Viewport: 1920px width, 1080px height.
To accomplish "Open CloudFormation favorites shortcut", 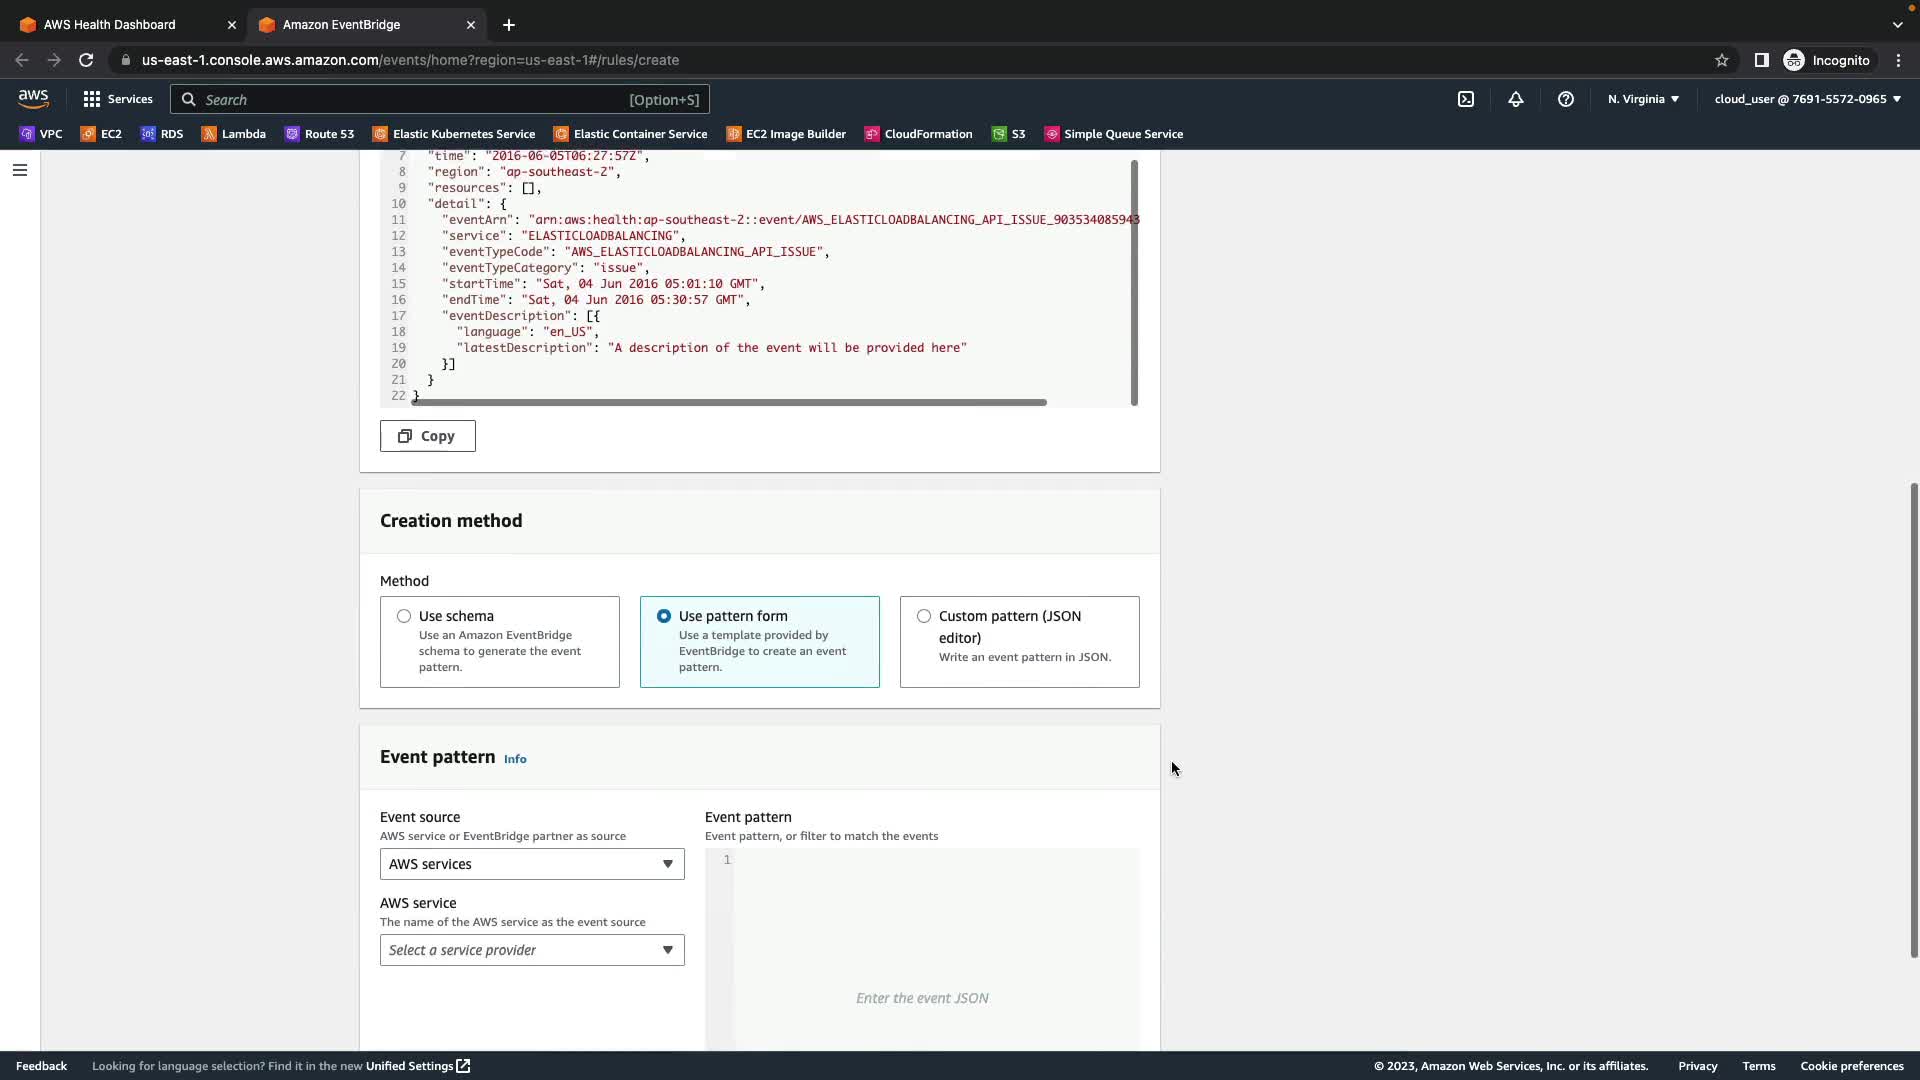I will (918, 134).
